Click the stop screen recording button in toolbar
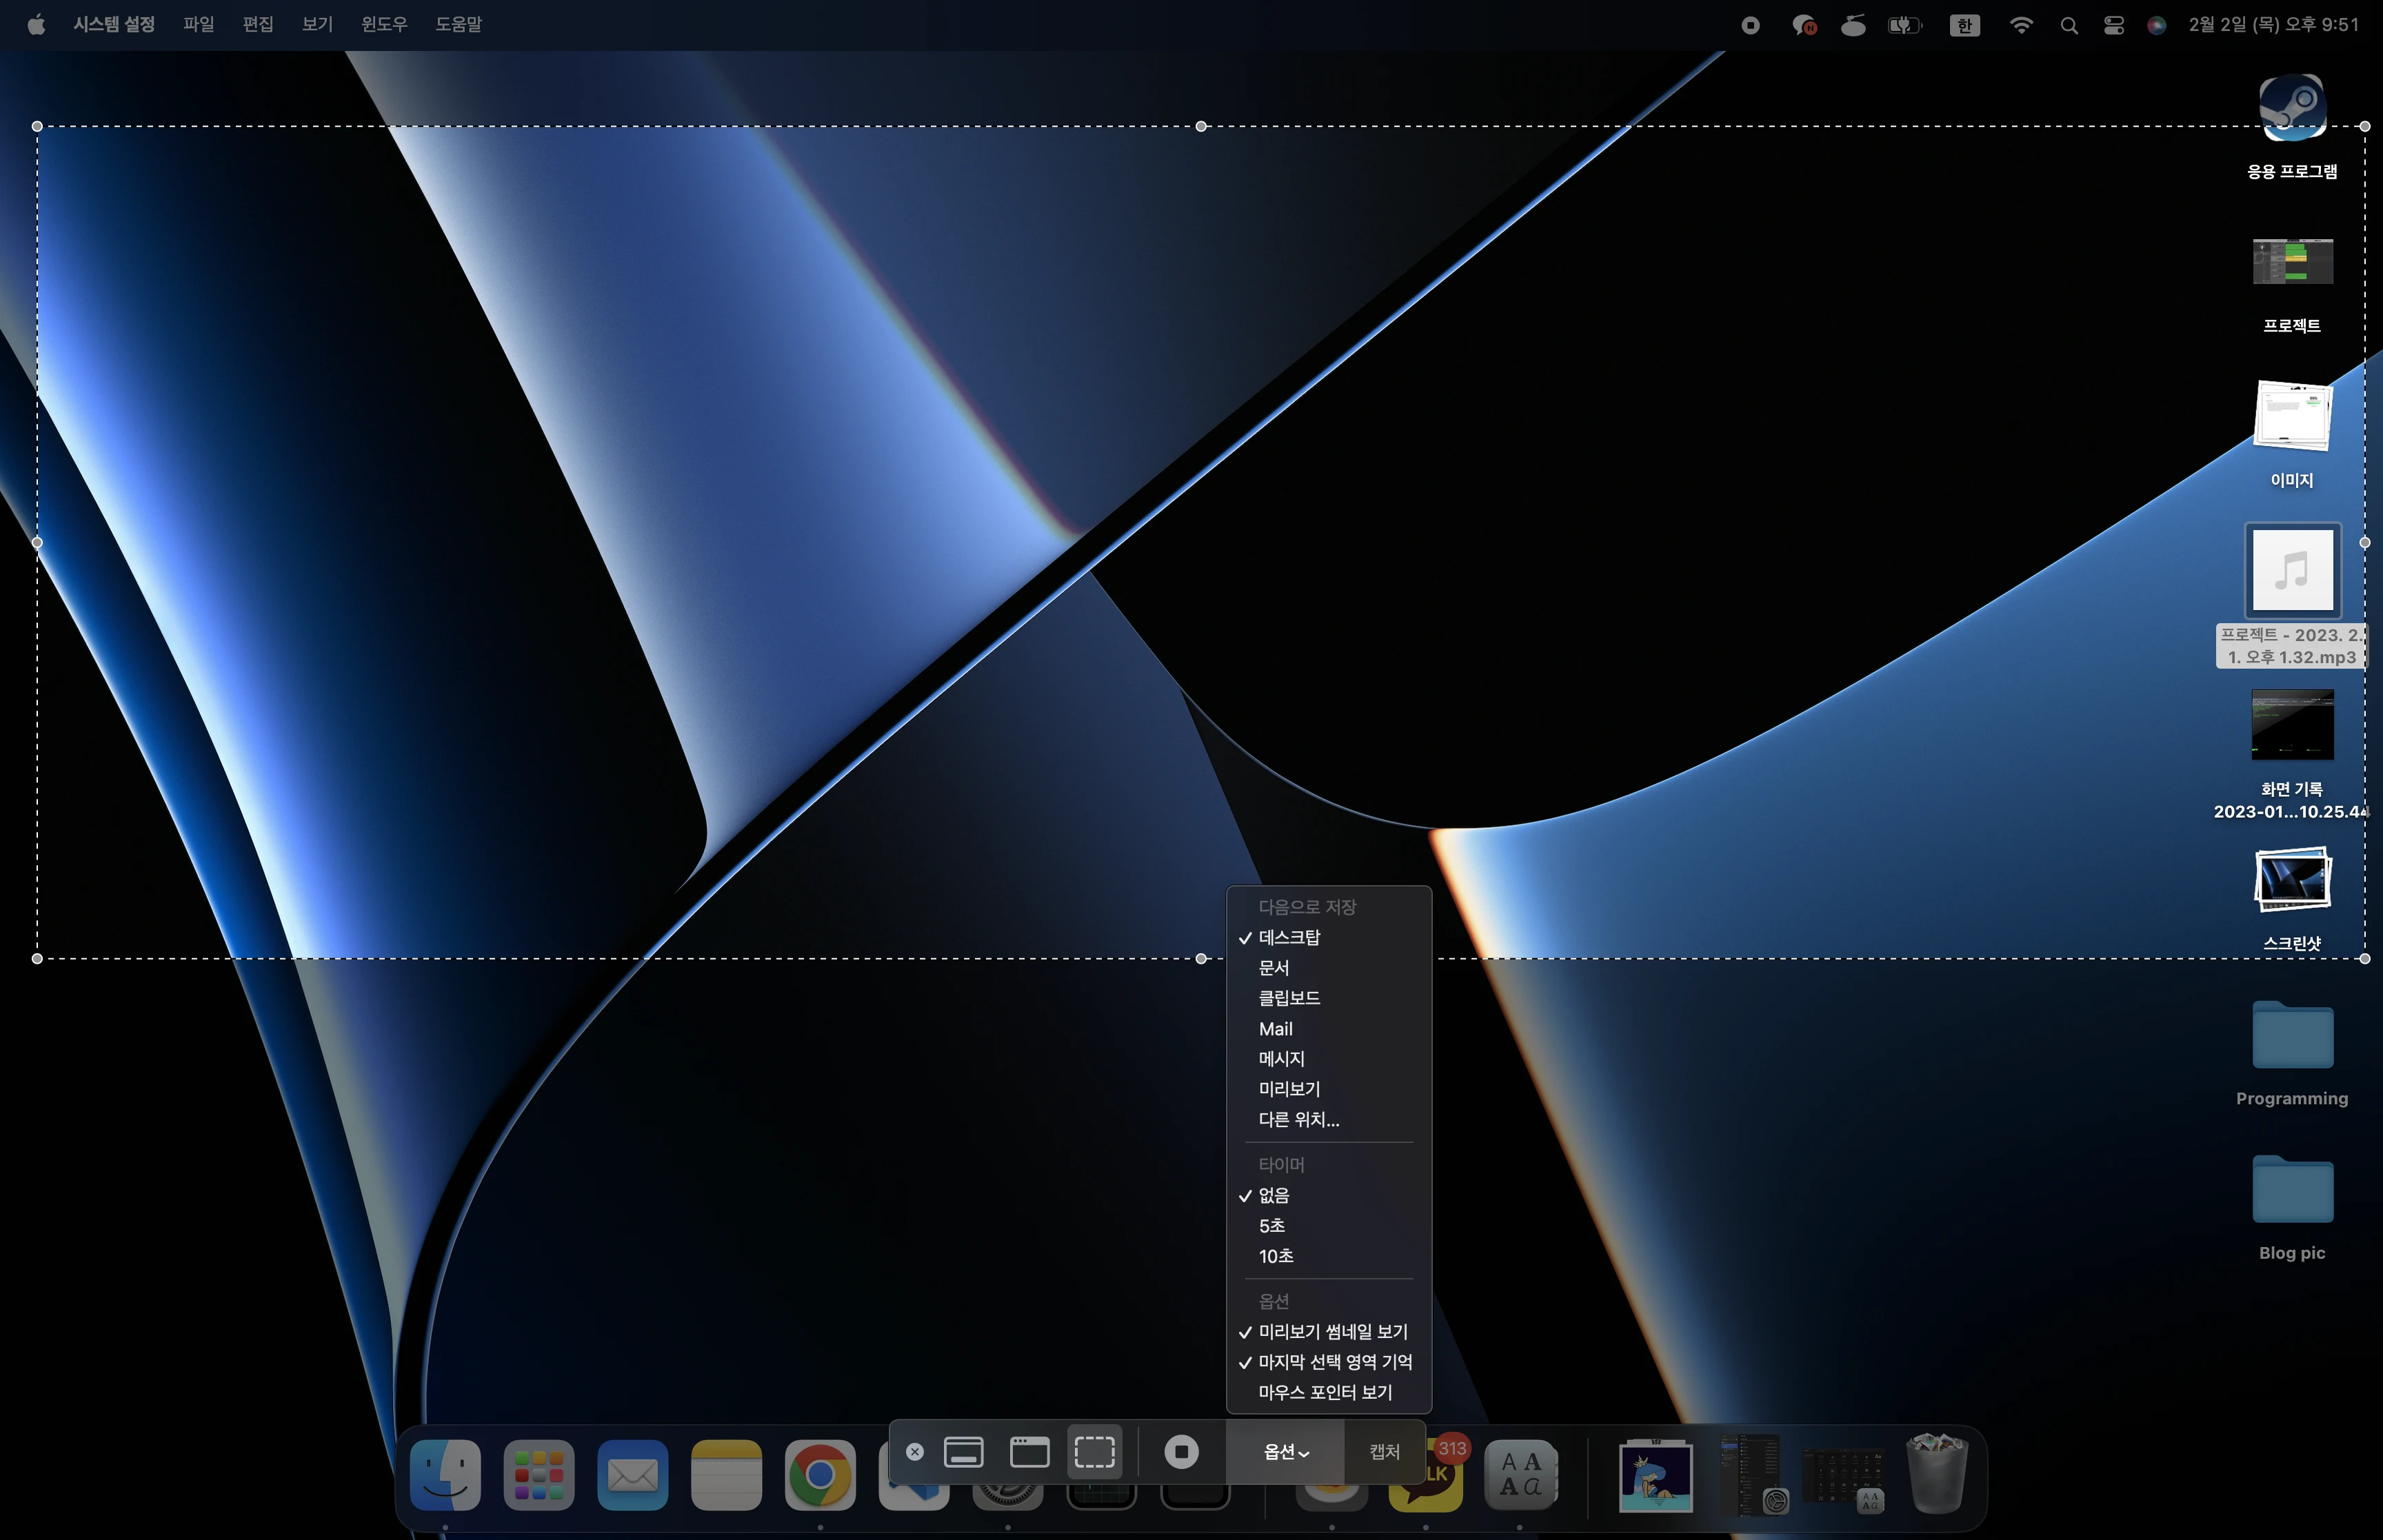The image size is (2383, 1540). click(1181, 1451)
